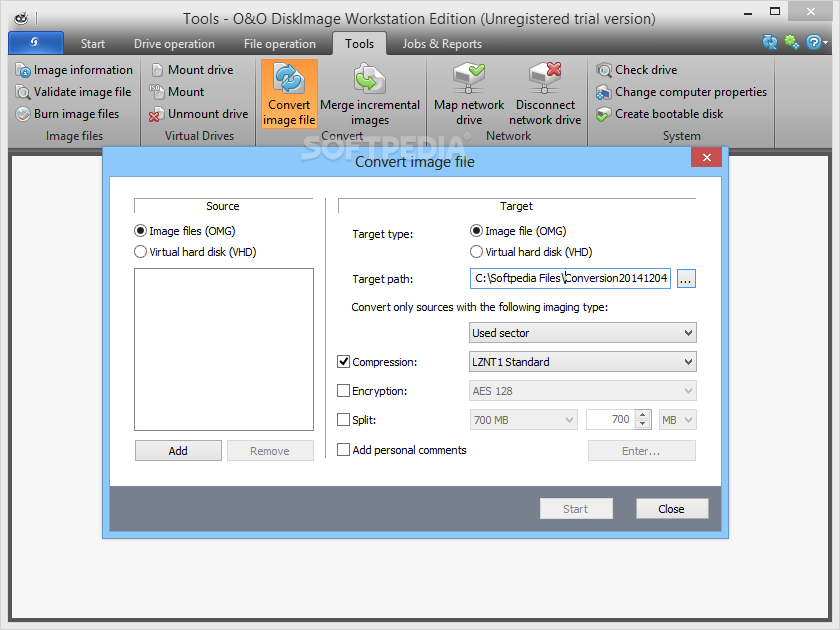Select source Virtual hard disk (VHD)

pos(140,252)
